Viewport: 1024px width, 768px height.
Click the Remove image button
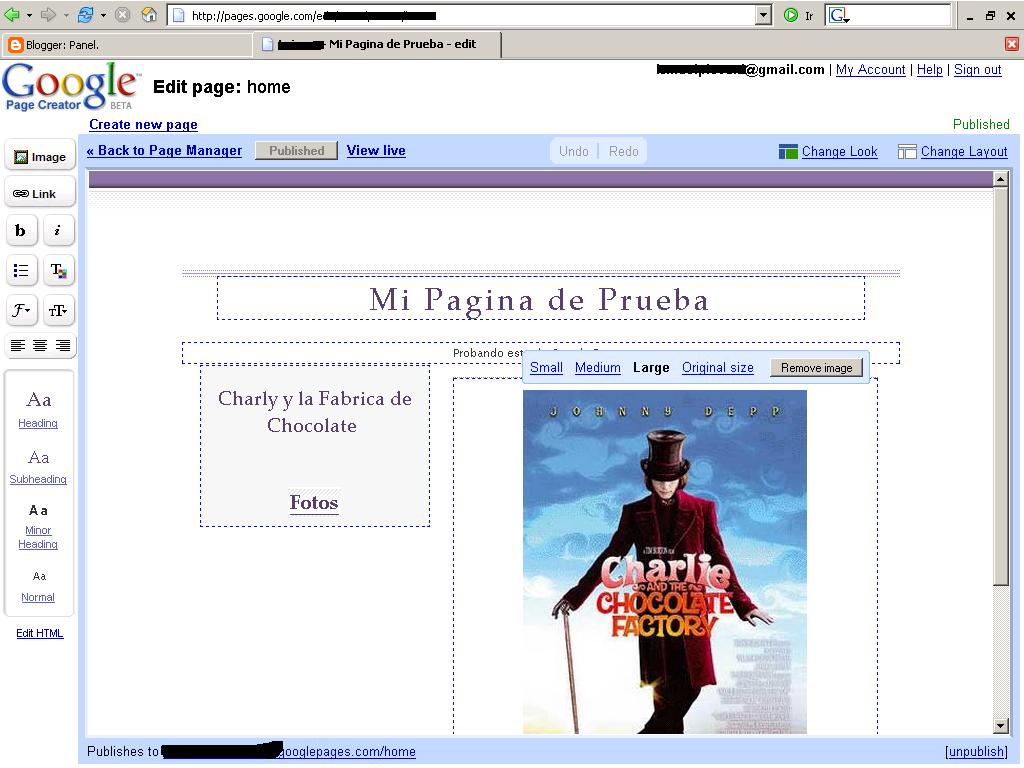pyautogui.click(x=816, y=368)
